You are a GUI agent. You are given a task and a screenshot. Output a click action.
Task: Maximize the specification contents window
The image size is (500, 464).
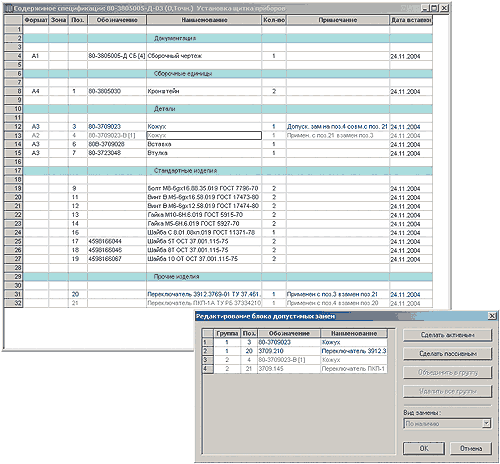[434, 8]
